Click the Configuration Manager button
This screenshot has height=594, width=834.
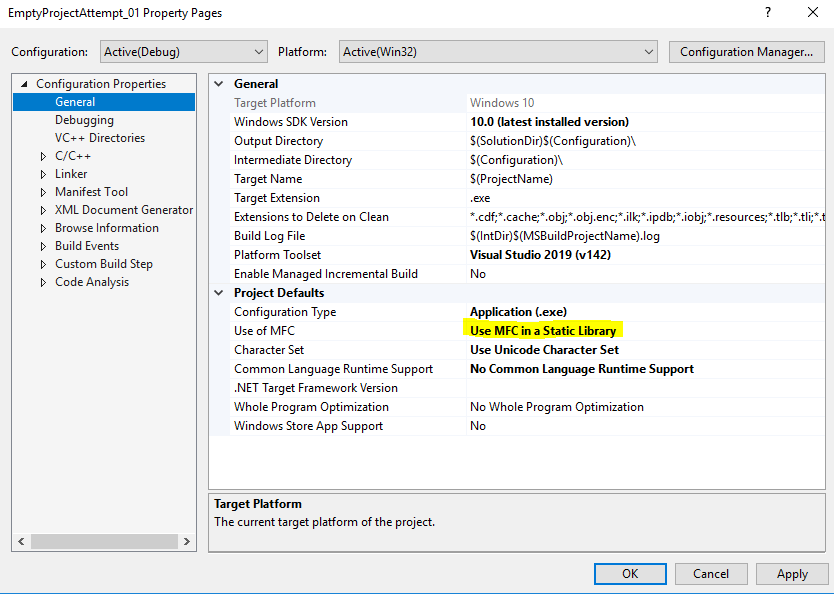[x=746, y=51]
